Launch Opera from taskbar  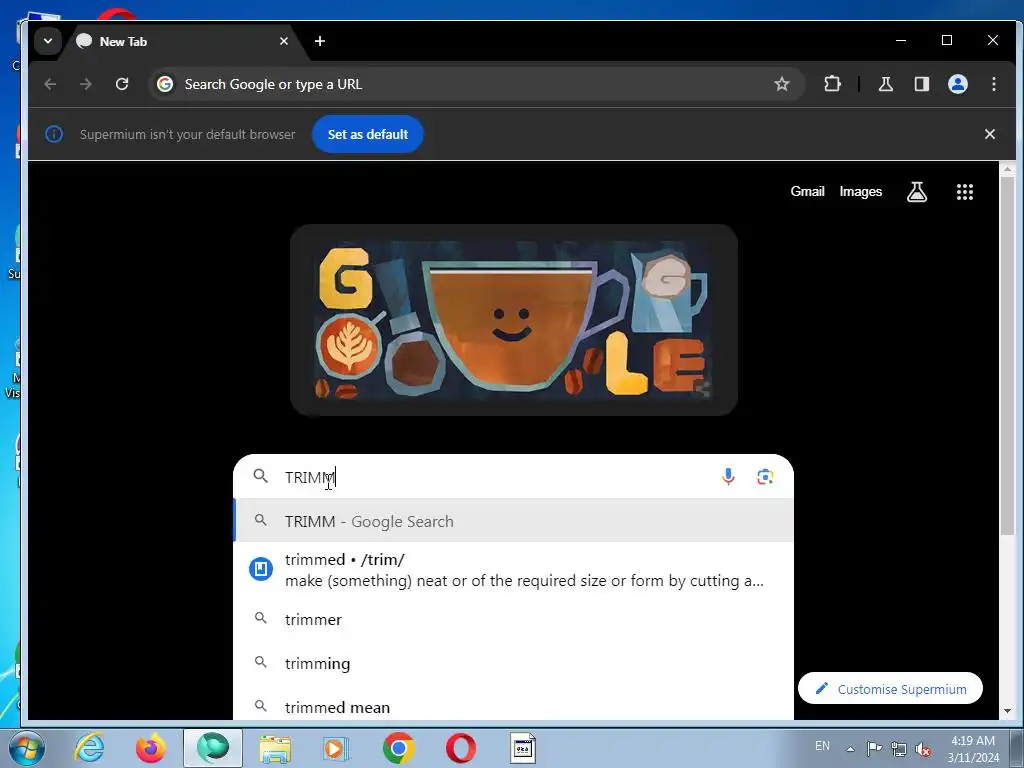click(460, 748)
